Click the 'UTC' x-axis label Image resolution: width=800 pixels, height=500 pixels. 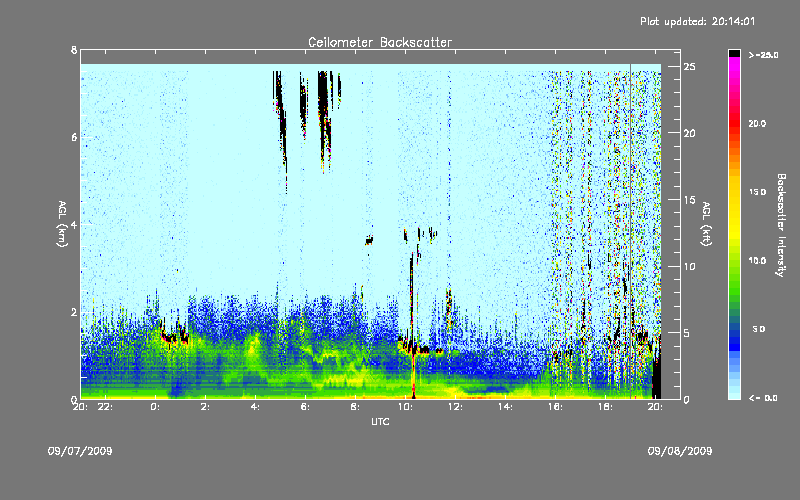[380, 421]
